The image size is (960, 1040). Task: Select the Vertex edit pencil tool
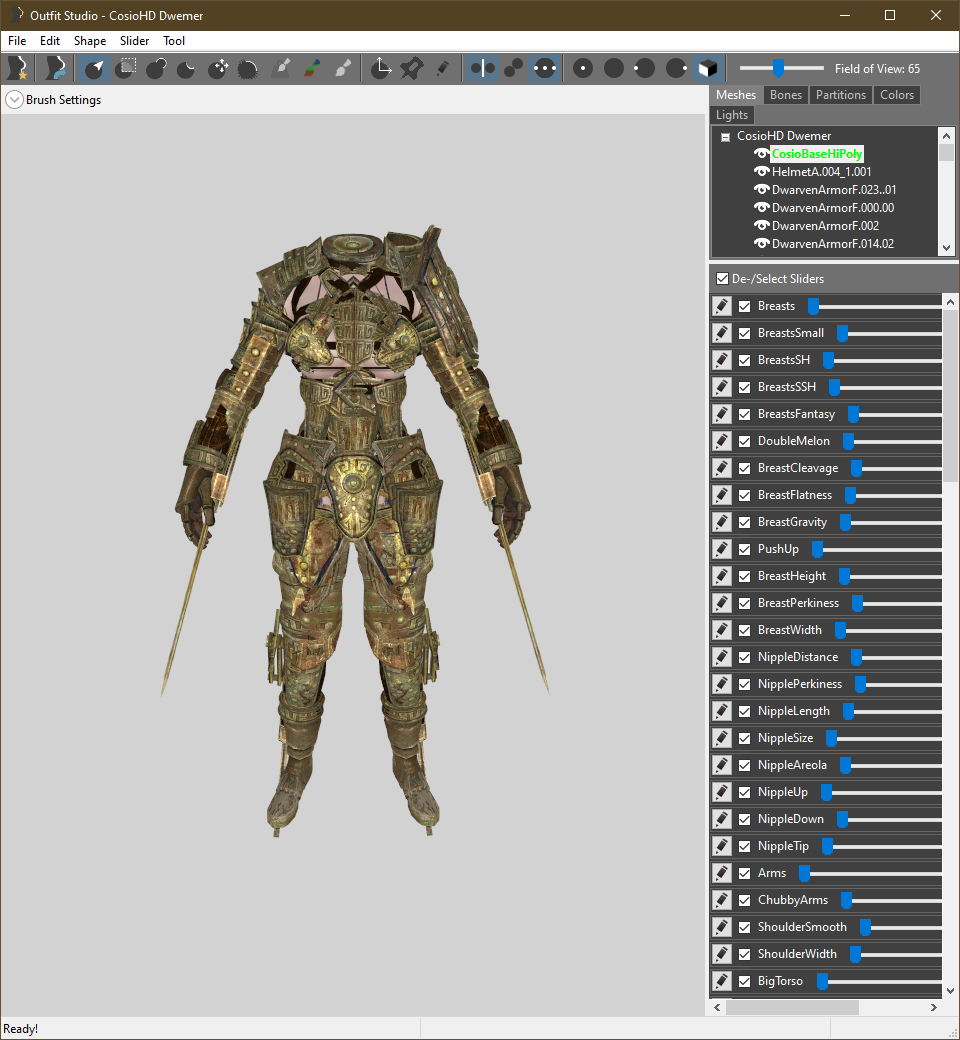(443, 68)
